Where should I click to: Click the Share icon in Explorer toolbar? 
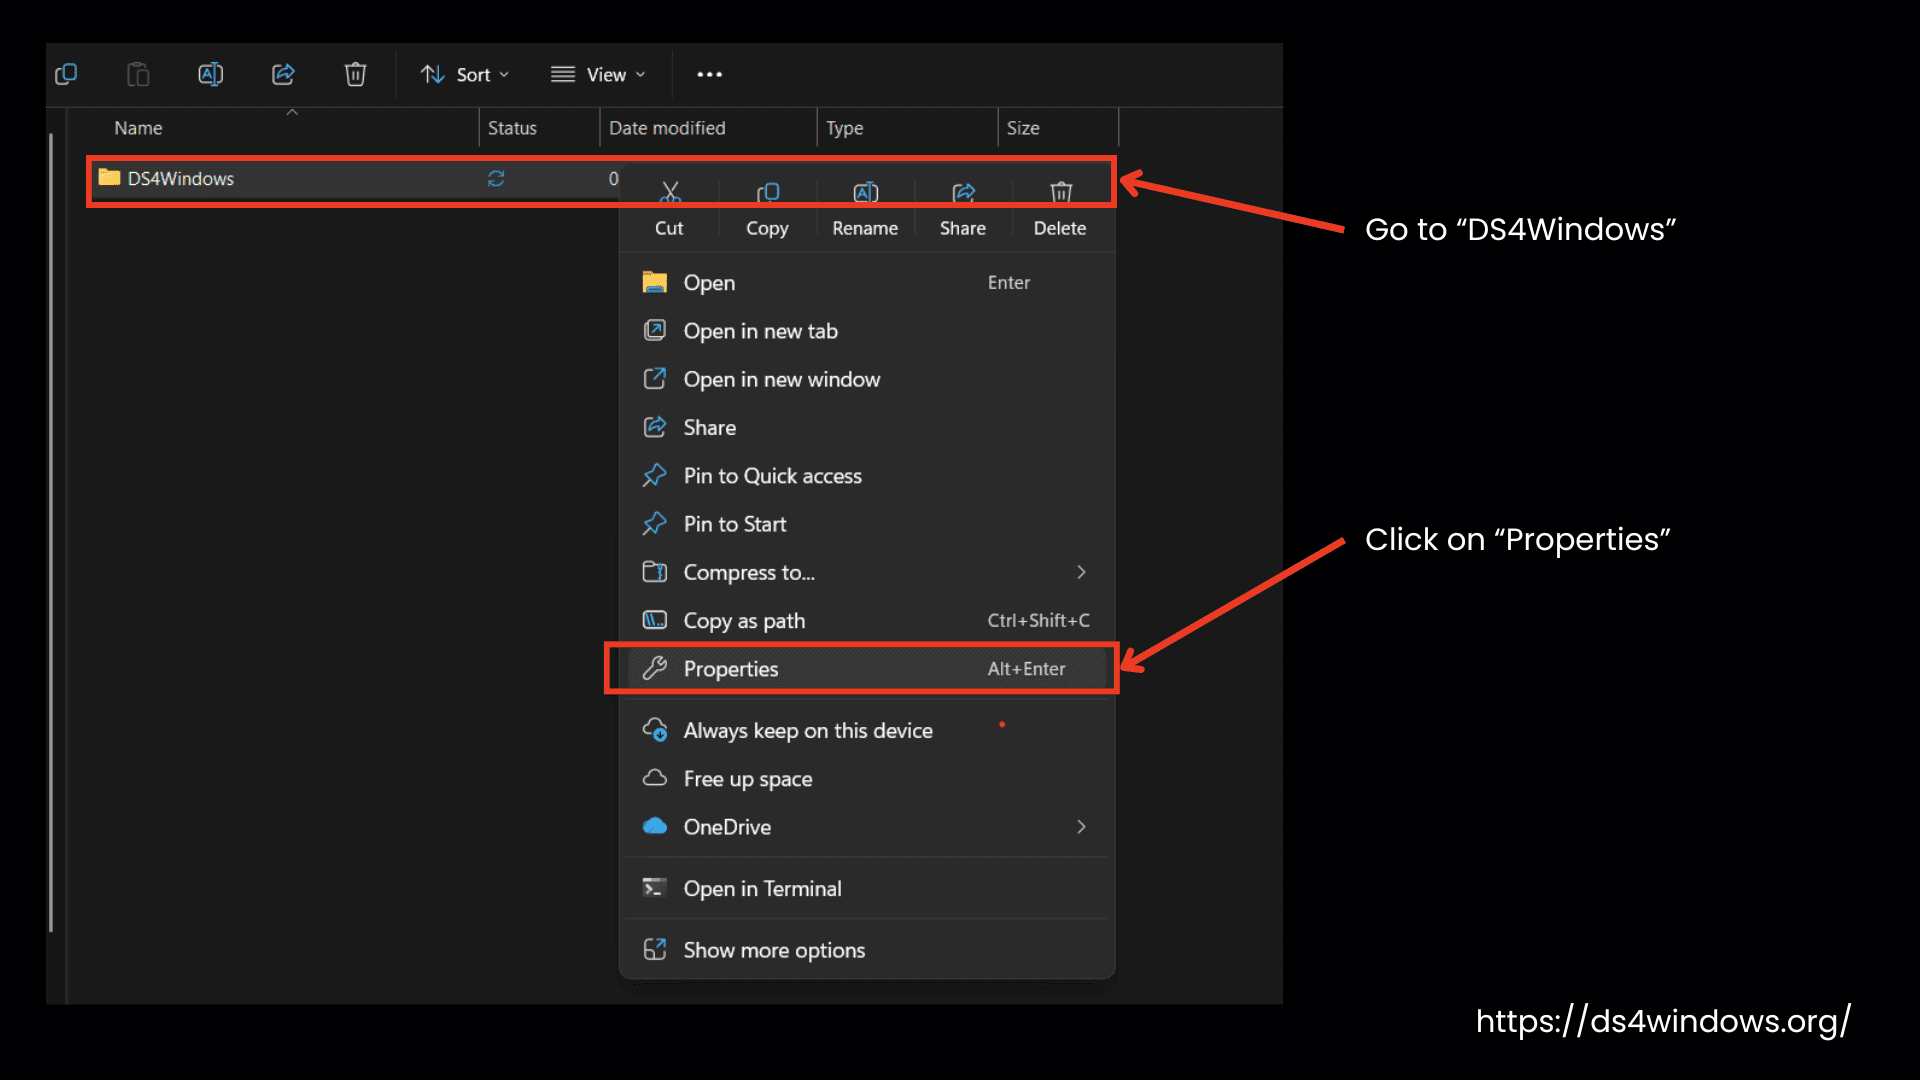(283, 74)
